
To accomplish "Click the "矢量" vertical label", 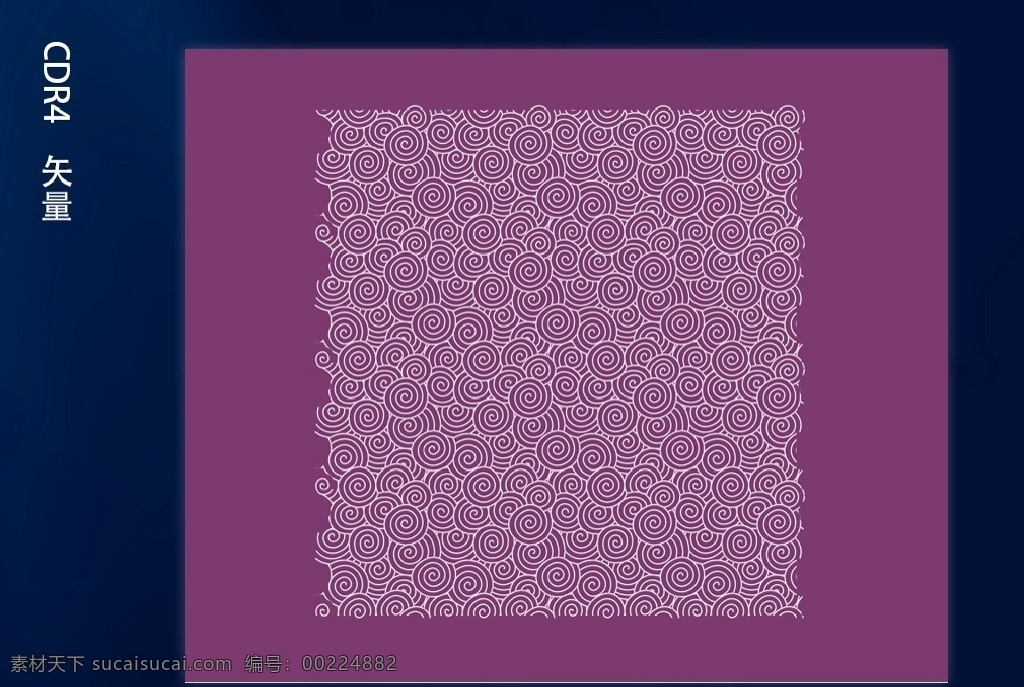I will pyautogui.click(x=57, y=189).
